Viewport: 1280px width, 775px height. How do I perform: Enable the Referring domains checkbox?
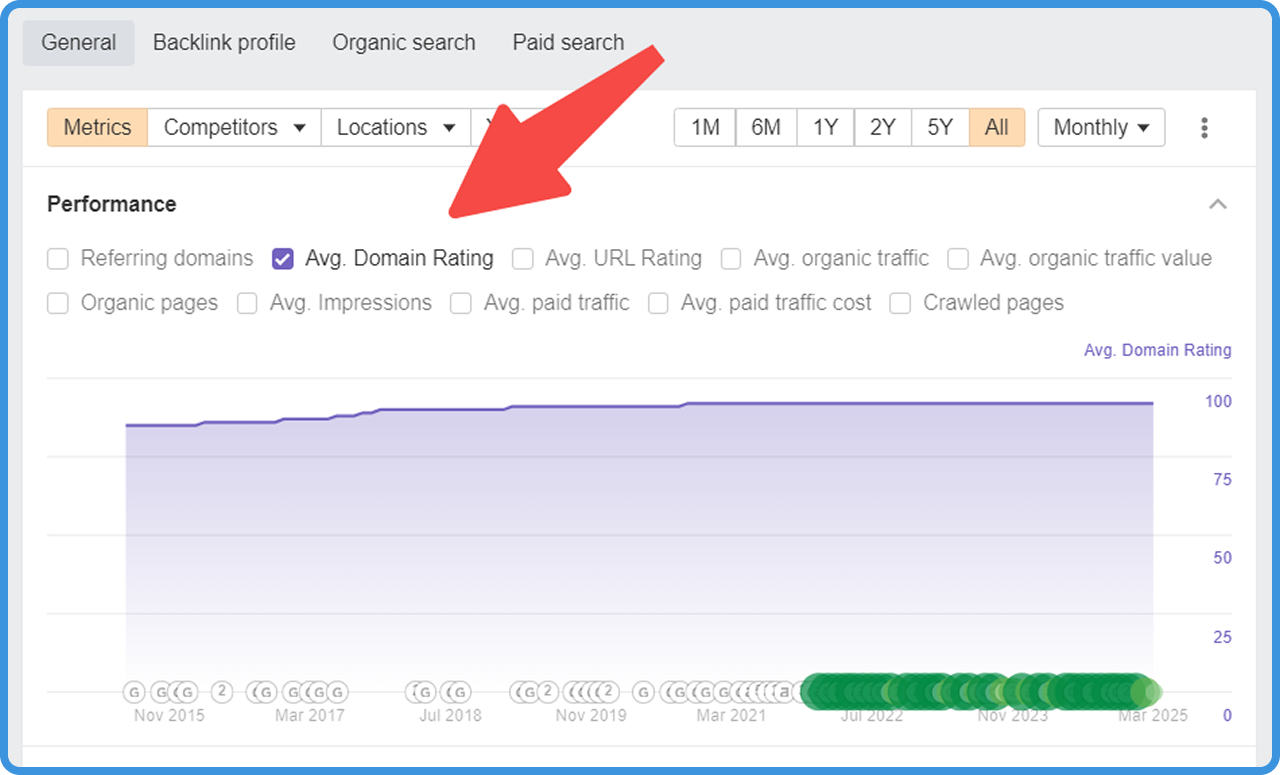point(59,259)
